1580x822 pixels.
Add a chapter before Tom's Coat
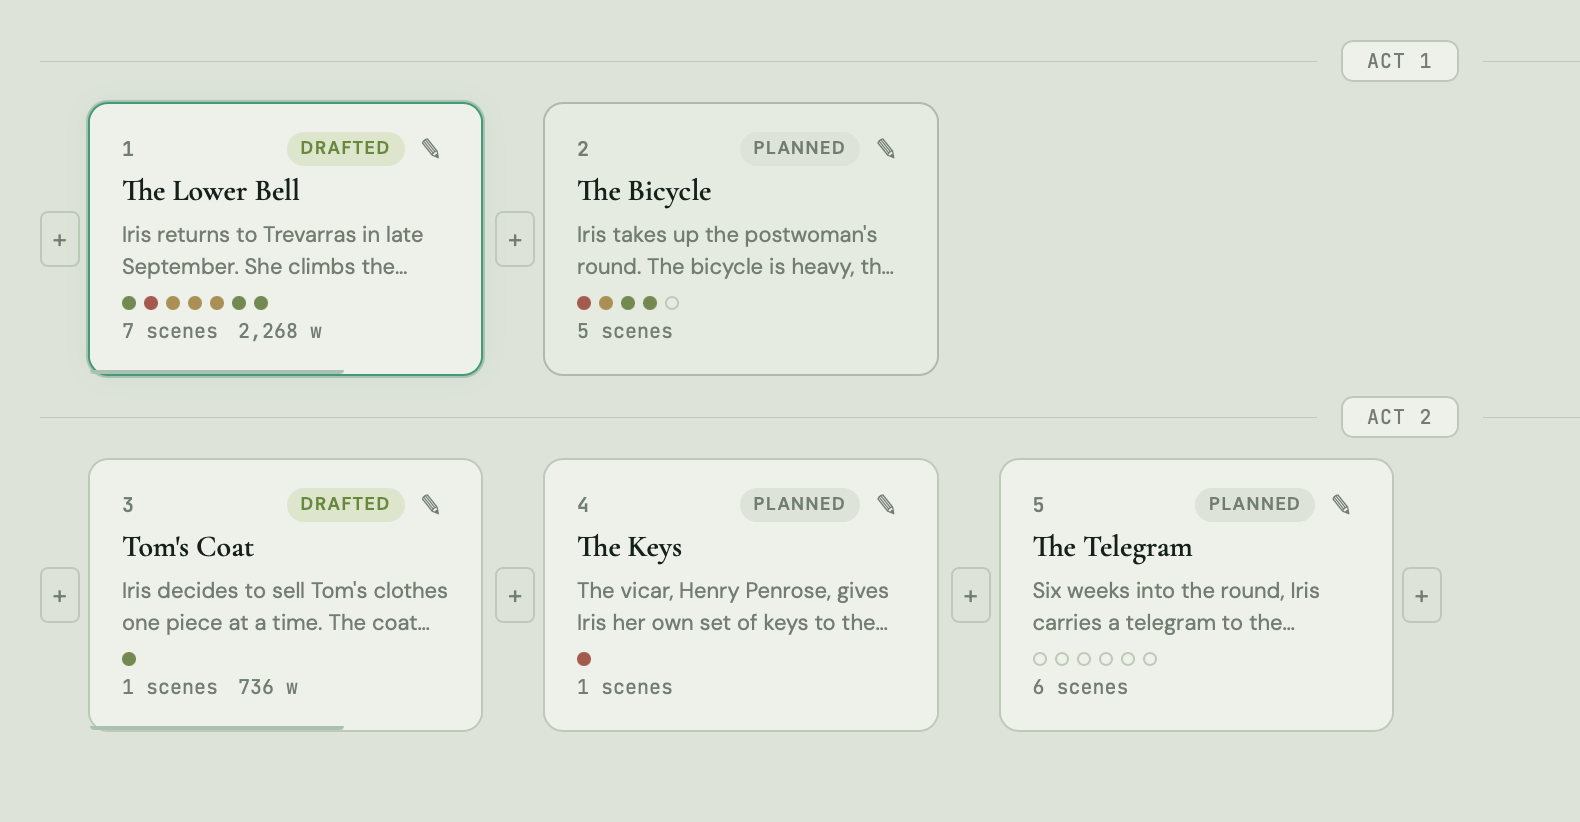pos(60,596)
